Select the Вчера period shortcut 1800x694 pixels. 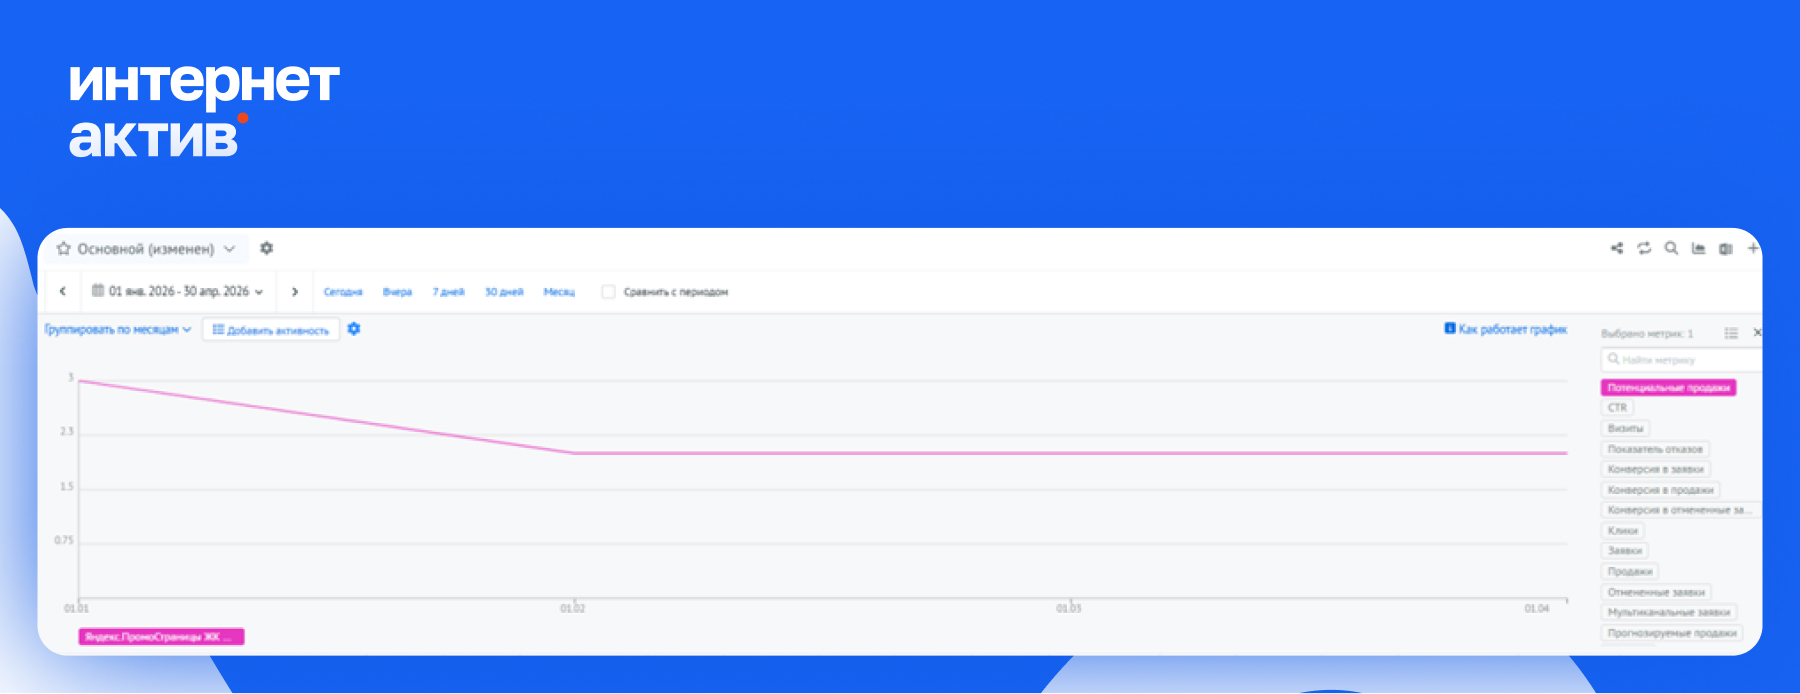[x=397, y=292]
